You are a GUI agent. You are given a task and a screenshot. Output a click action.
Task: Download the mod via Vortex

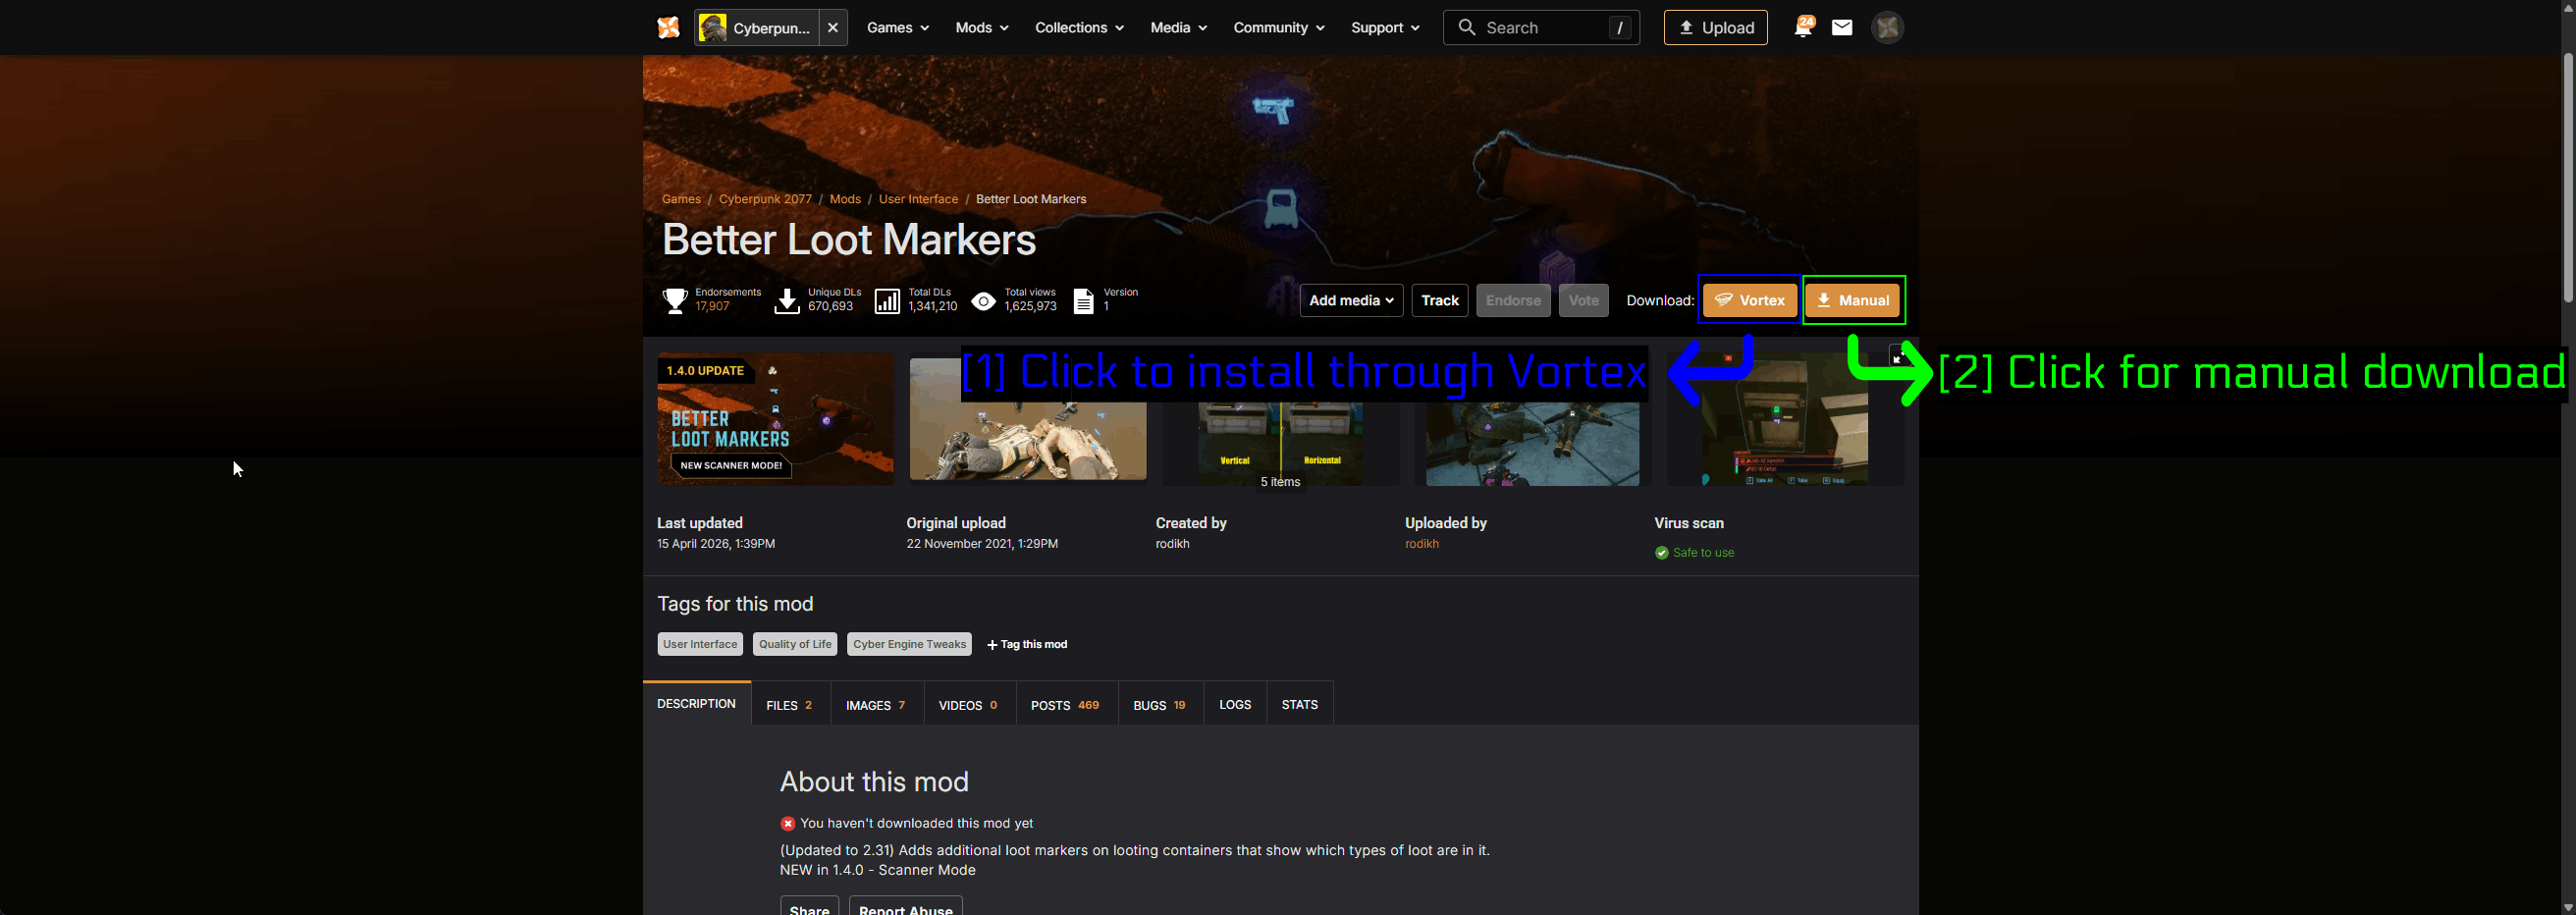(x=1750, y=300)
